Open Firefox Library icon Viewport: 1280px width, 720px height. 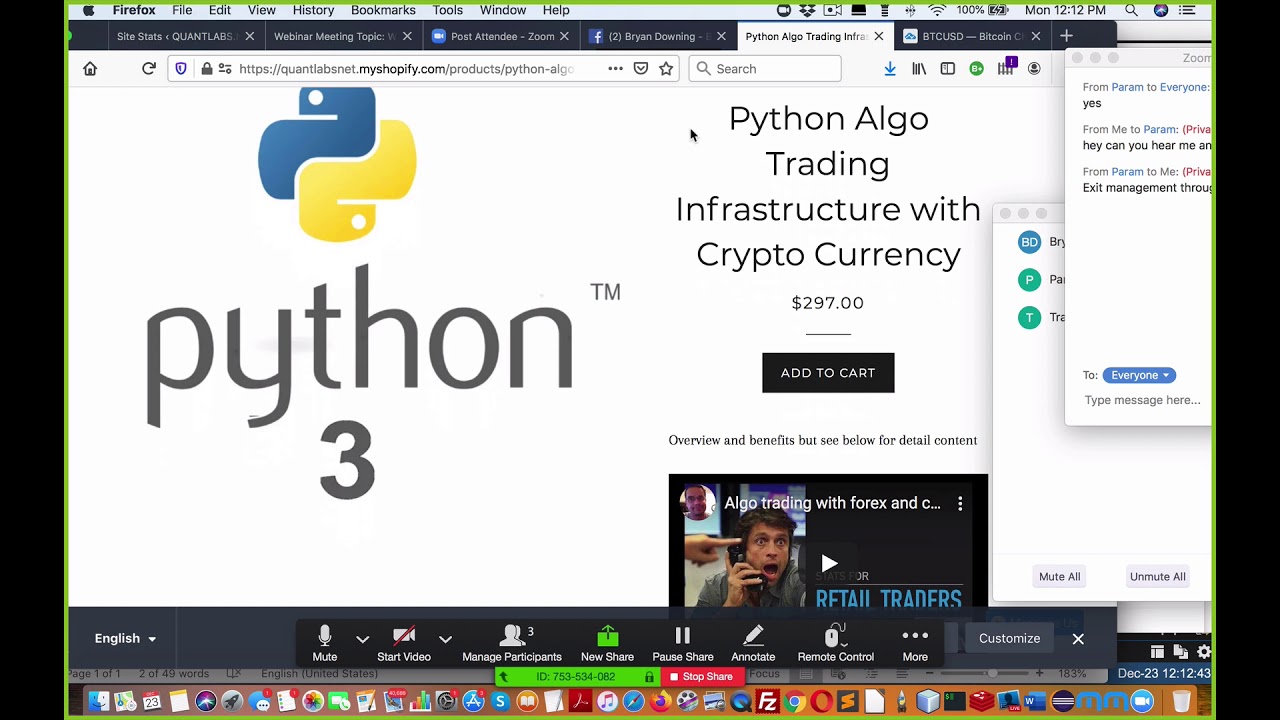tap(919, 69)
